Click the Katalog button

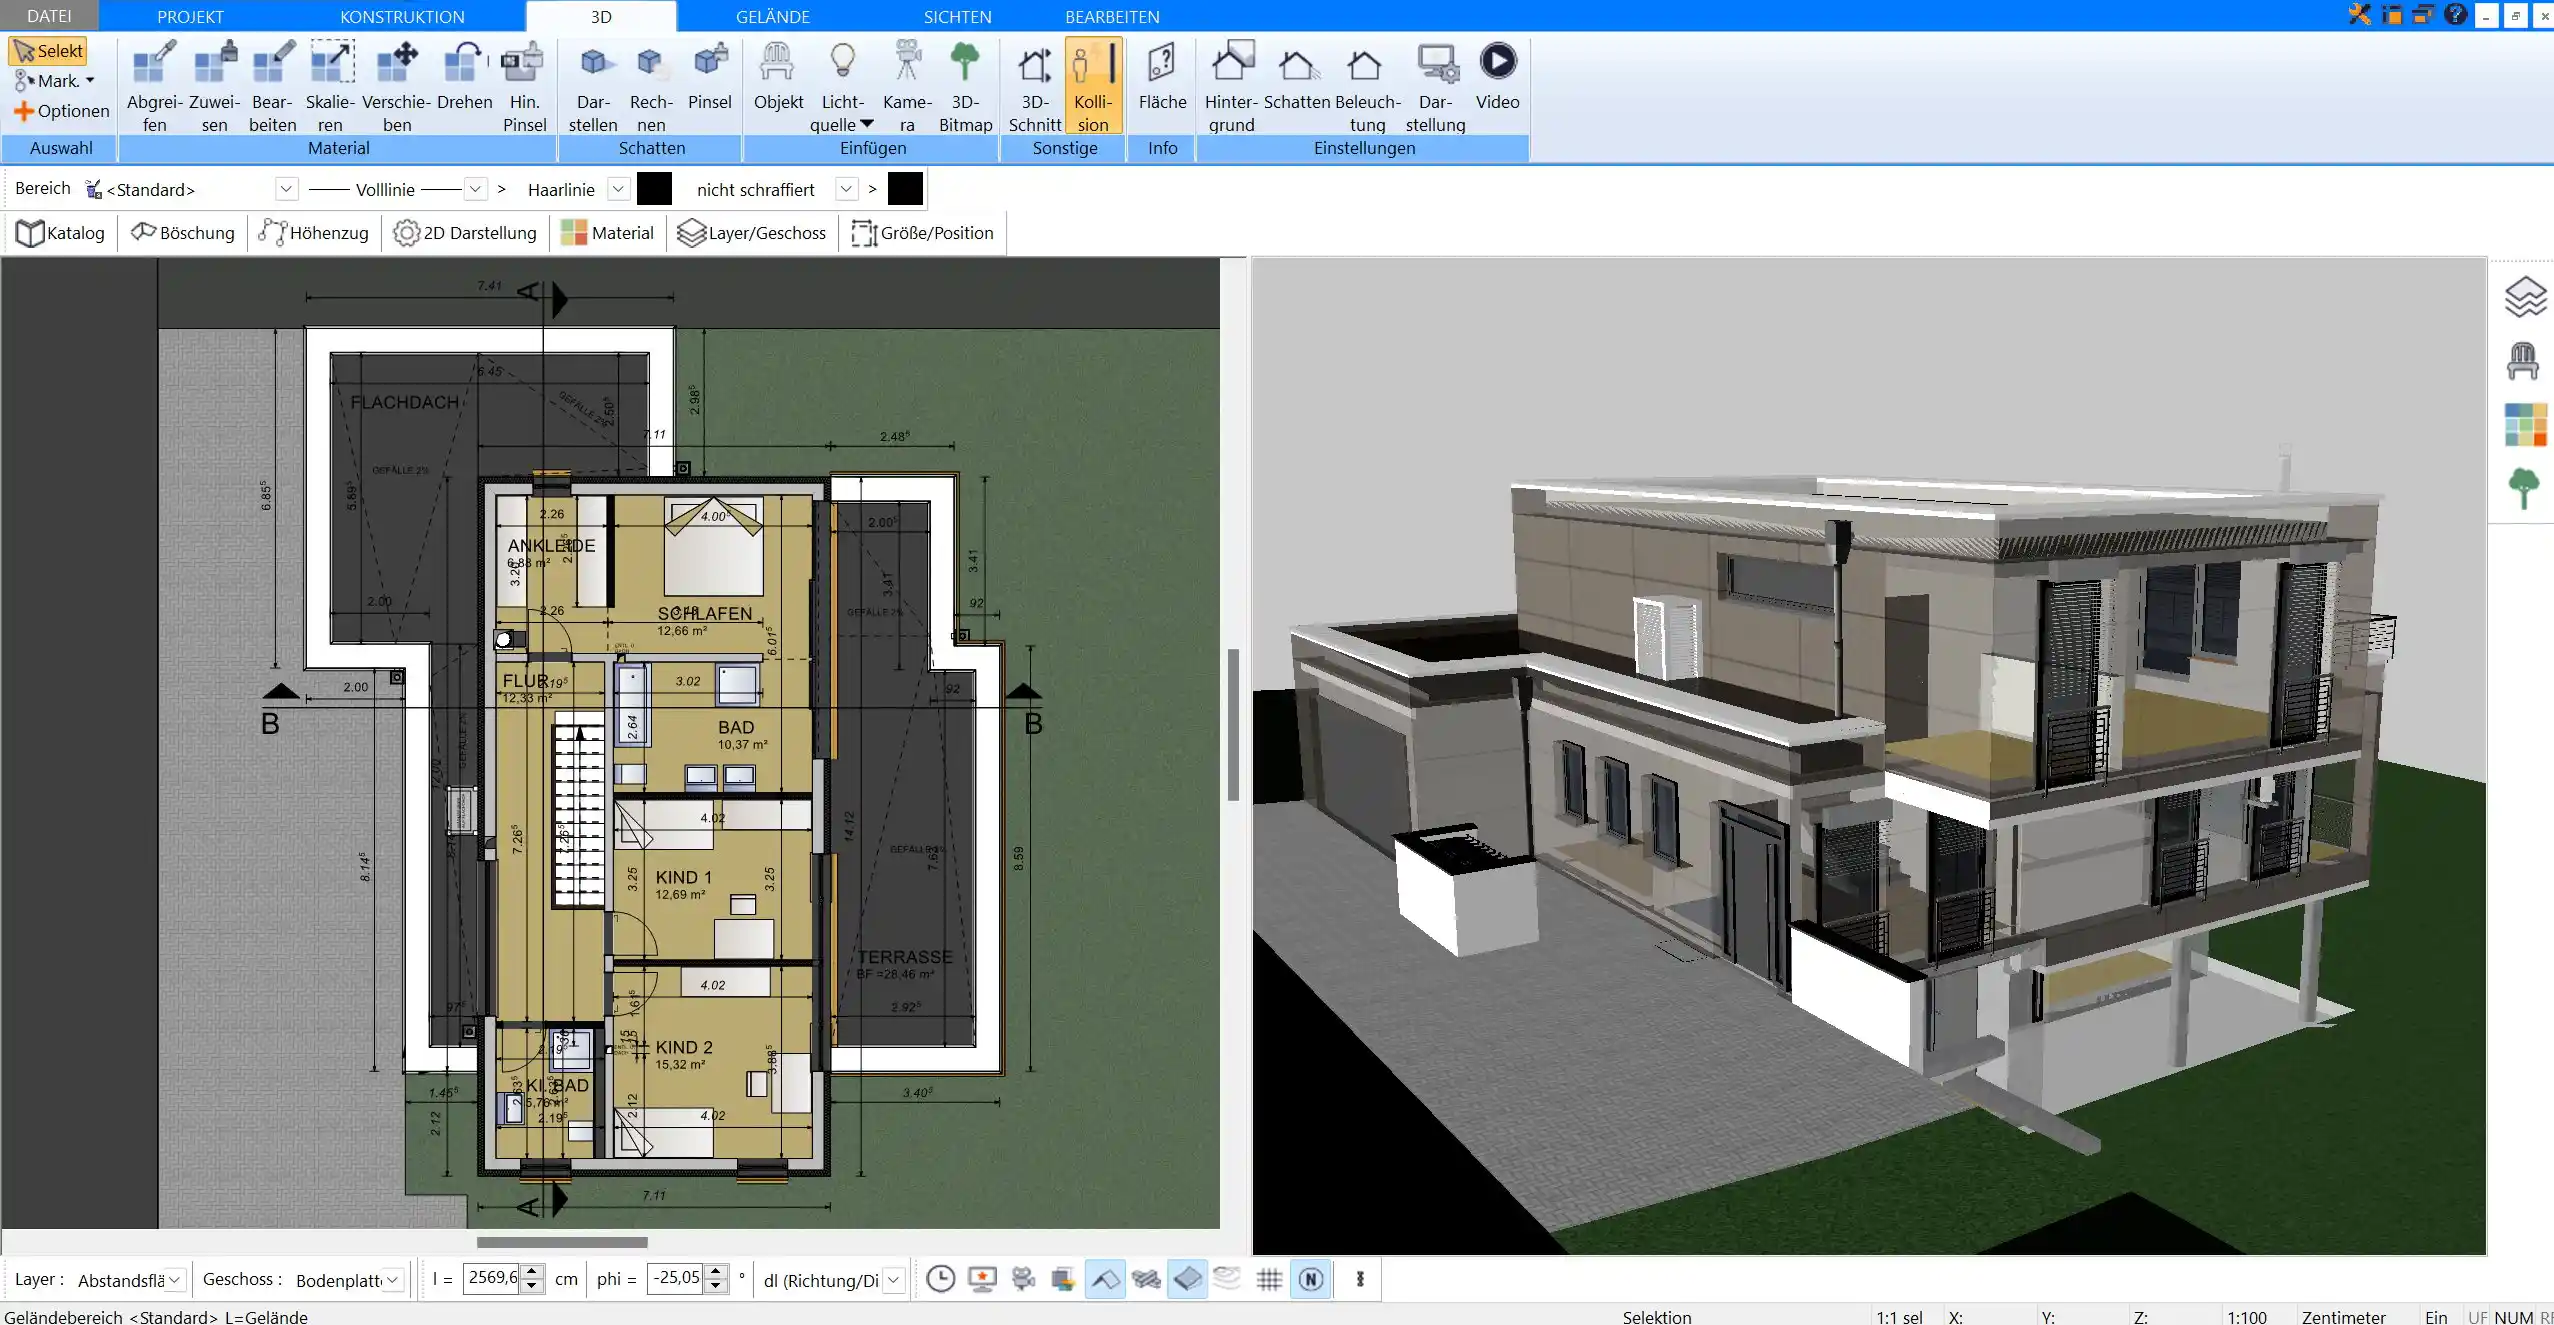coord(61,233)
